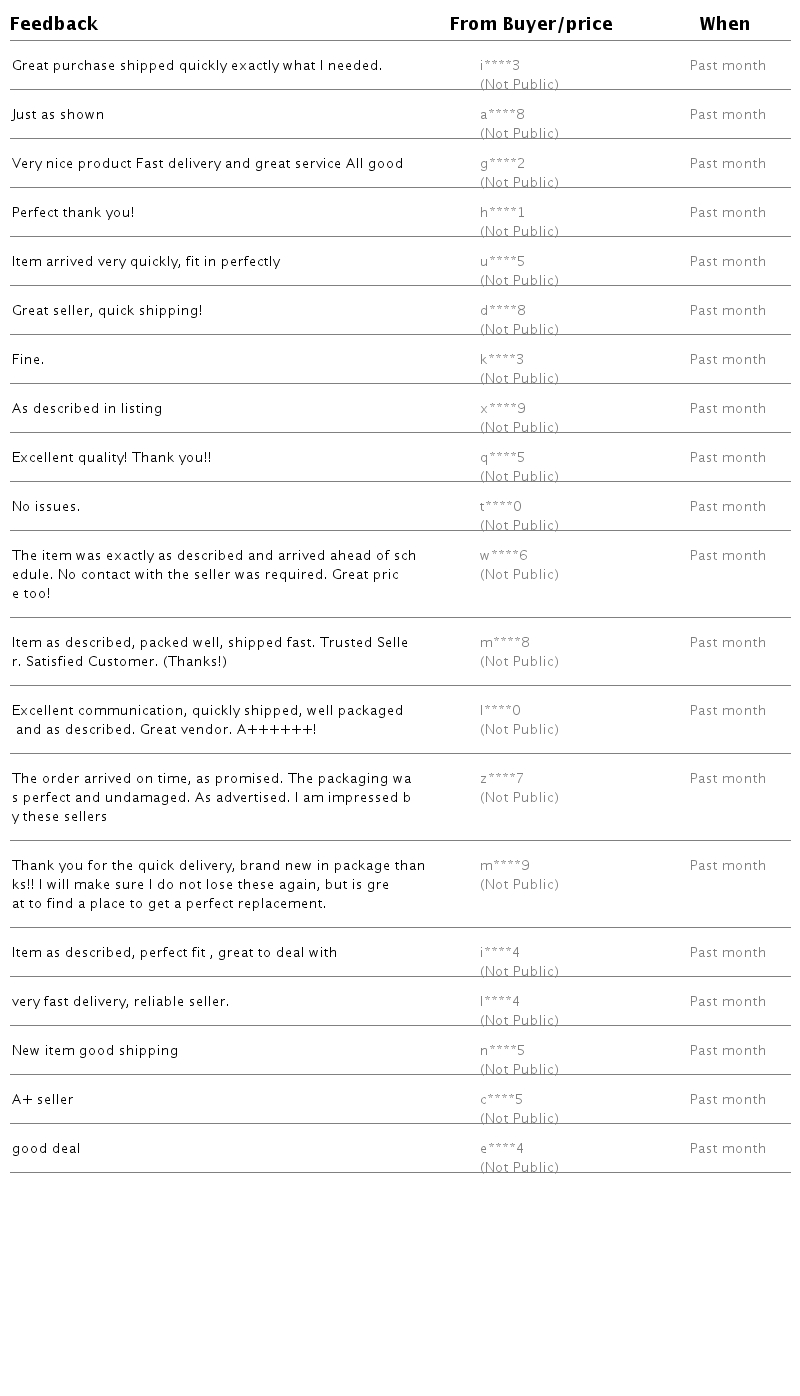Screen dimensions: 800x1396
Task: Open buyer k****3 profile
Action: pos(502,360)
